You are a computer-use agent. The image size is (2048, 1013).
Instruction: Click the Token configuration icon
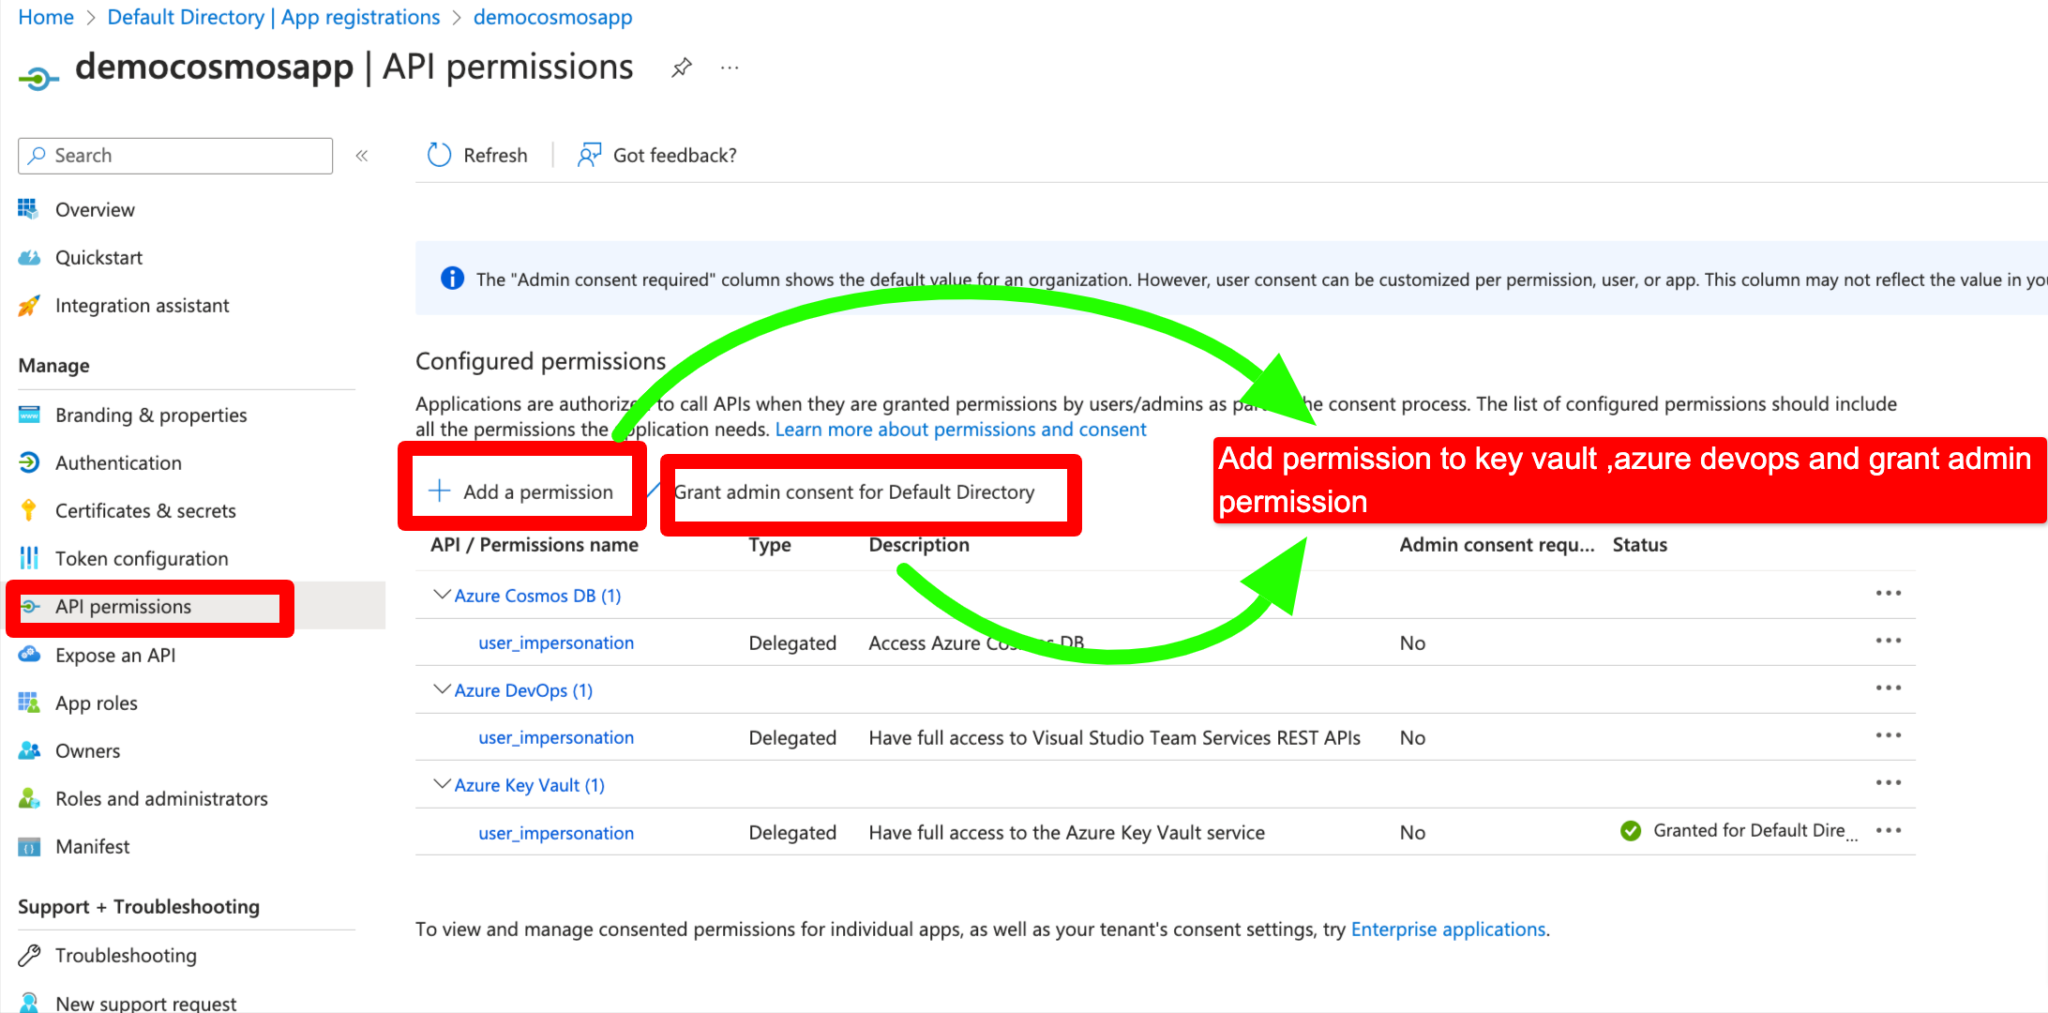click(29, 558)
